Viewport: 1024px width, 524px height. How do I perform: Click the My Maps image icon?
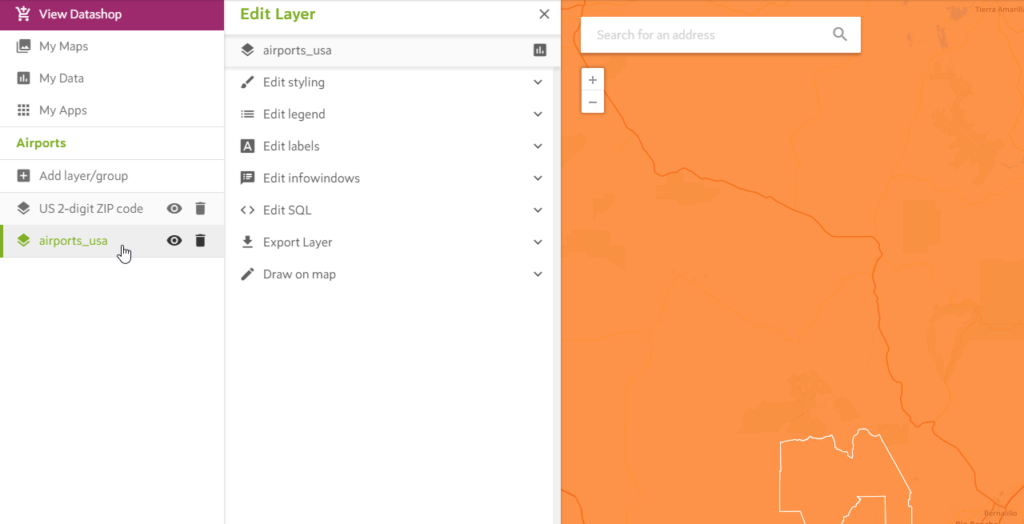tap(24, 46)
